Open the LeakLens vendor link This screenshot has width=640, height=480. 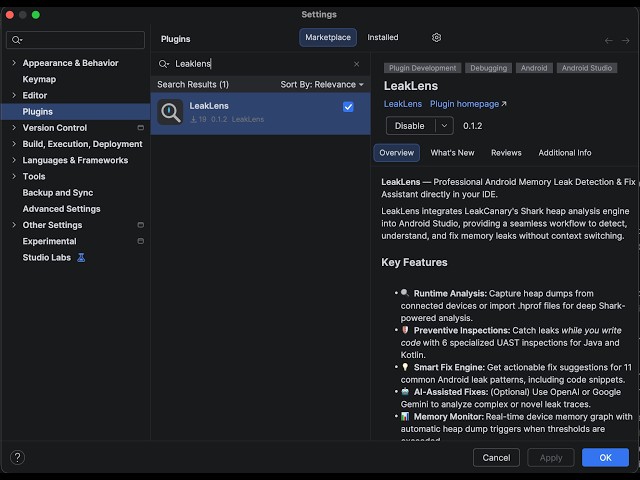(402, 104)
